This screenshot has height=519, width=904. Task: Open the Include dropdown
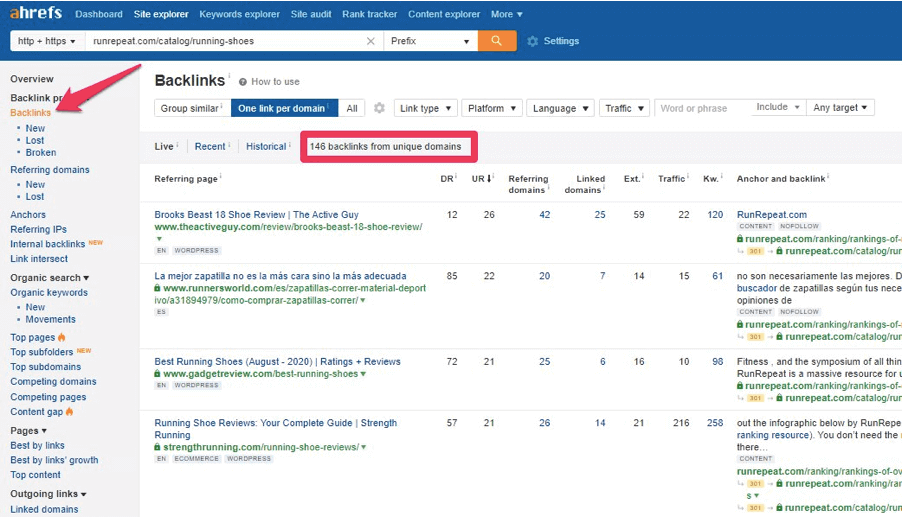(x=778, y=107)
